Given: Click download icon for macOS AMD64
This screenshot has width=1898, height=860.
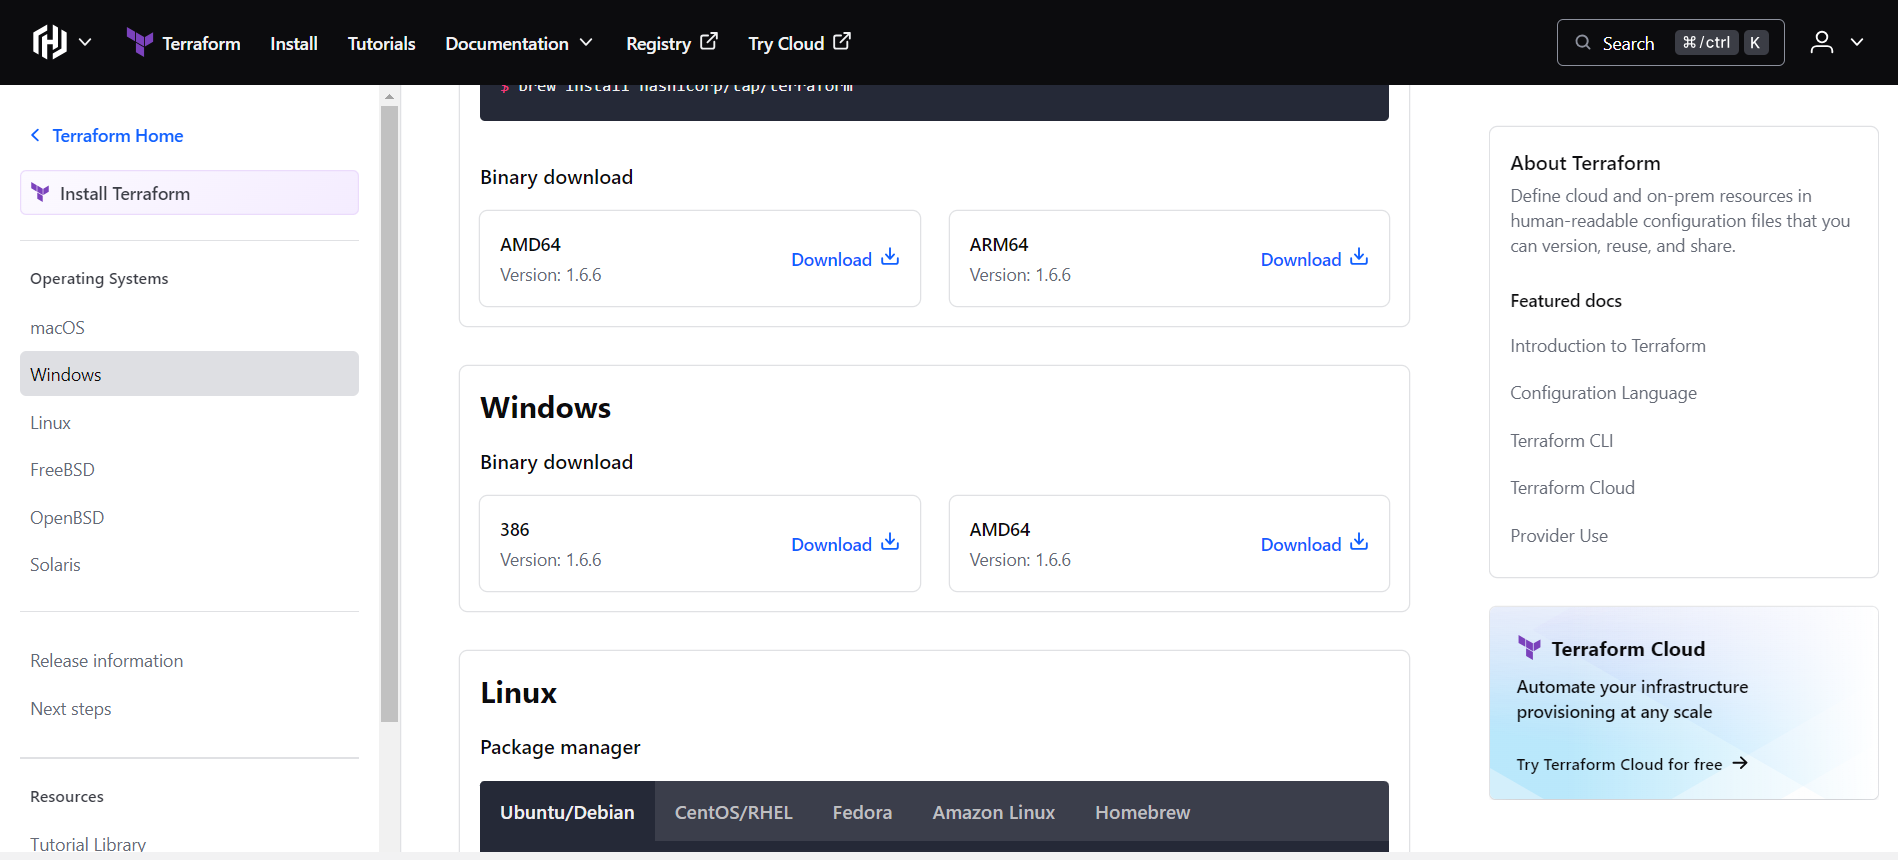Looking at the screenshot, I should [890, 257].
